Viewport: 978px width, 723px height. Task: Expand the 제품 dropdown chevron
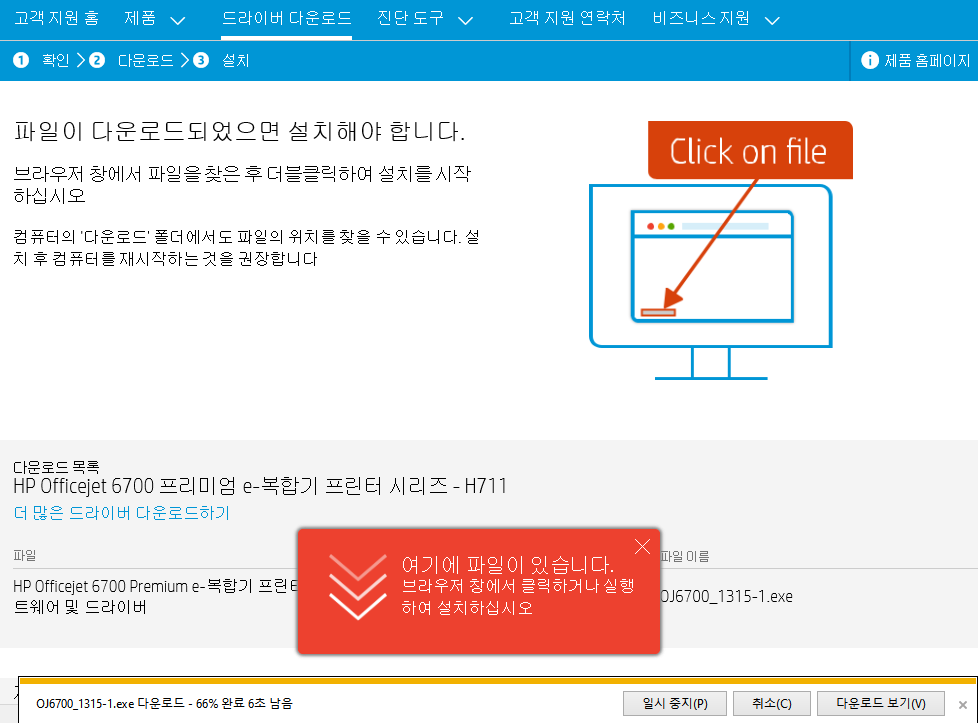(178, 21)
